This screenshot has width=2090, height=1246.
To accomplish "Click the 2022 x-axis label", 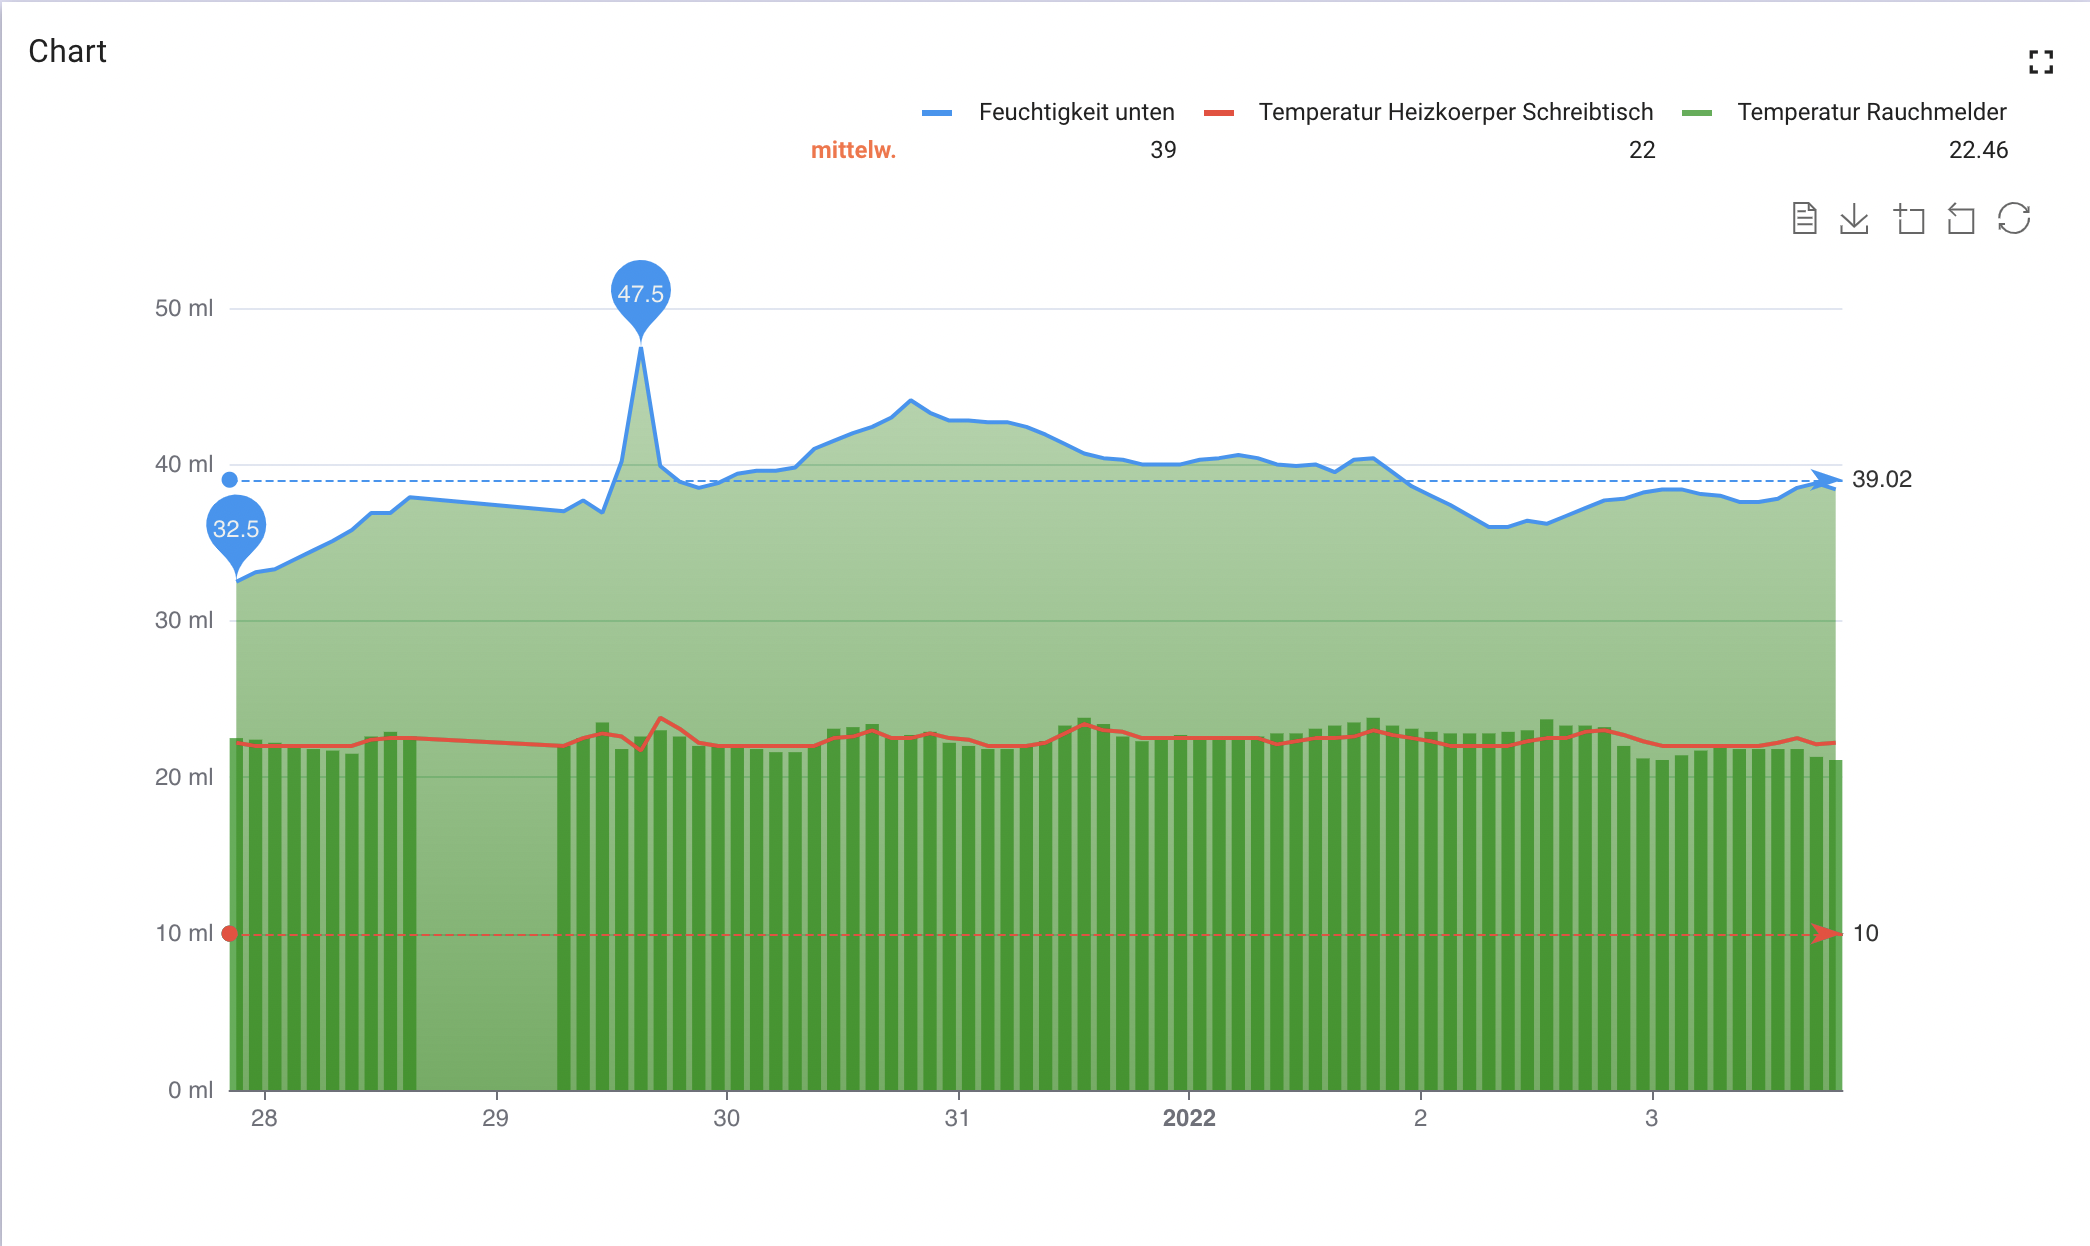I will click(1188, 1118).
